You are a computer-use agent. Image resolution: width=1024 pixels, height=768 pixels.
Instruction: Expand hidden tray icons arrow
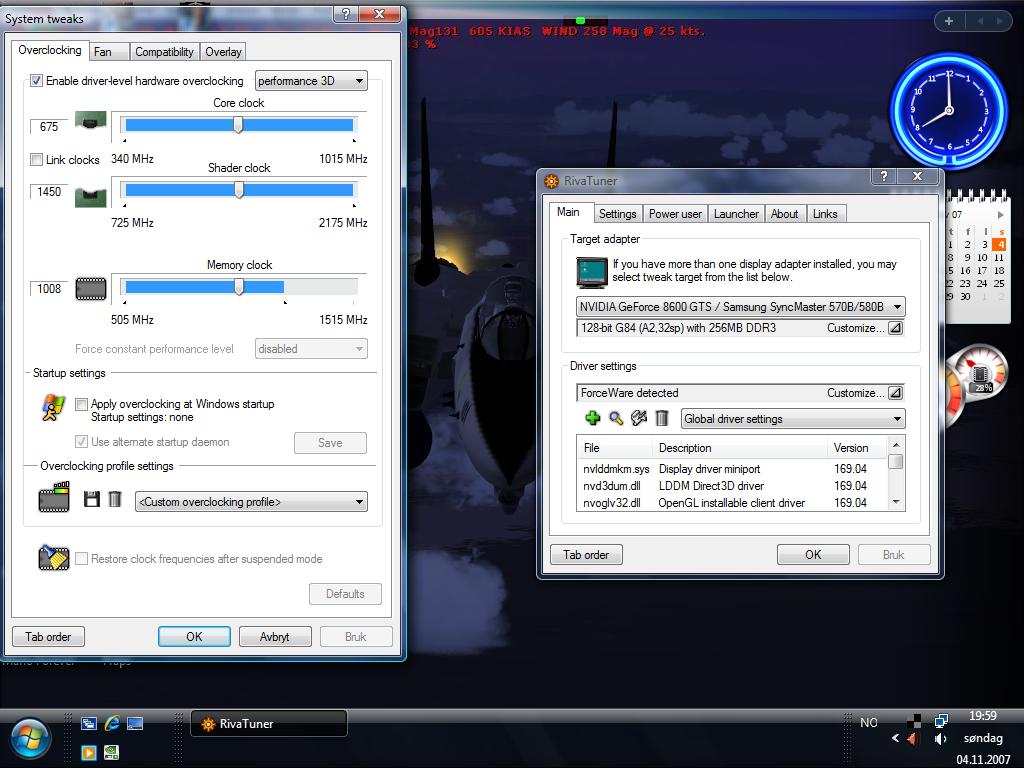[x=895, y=739]
